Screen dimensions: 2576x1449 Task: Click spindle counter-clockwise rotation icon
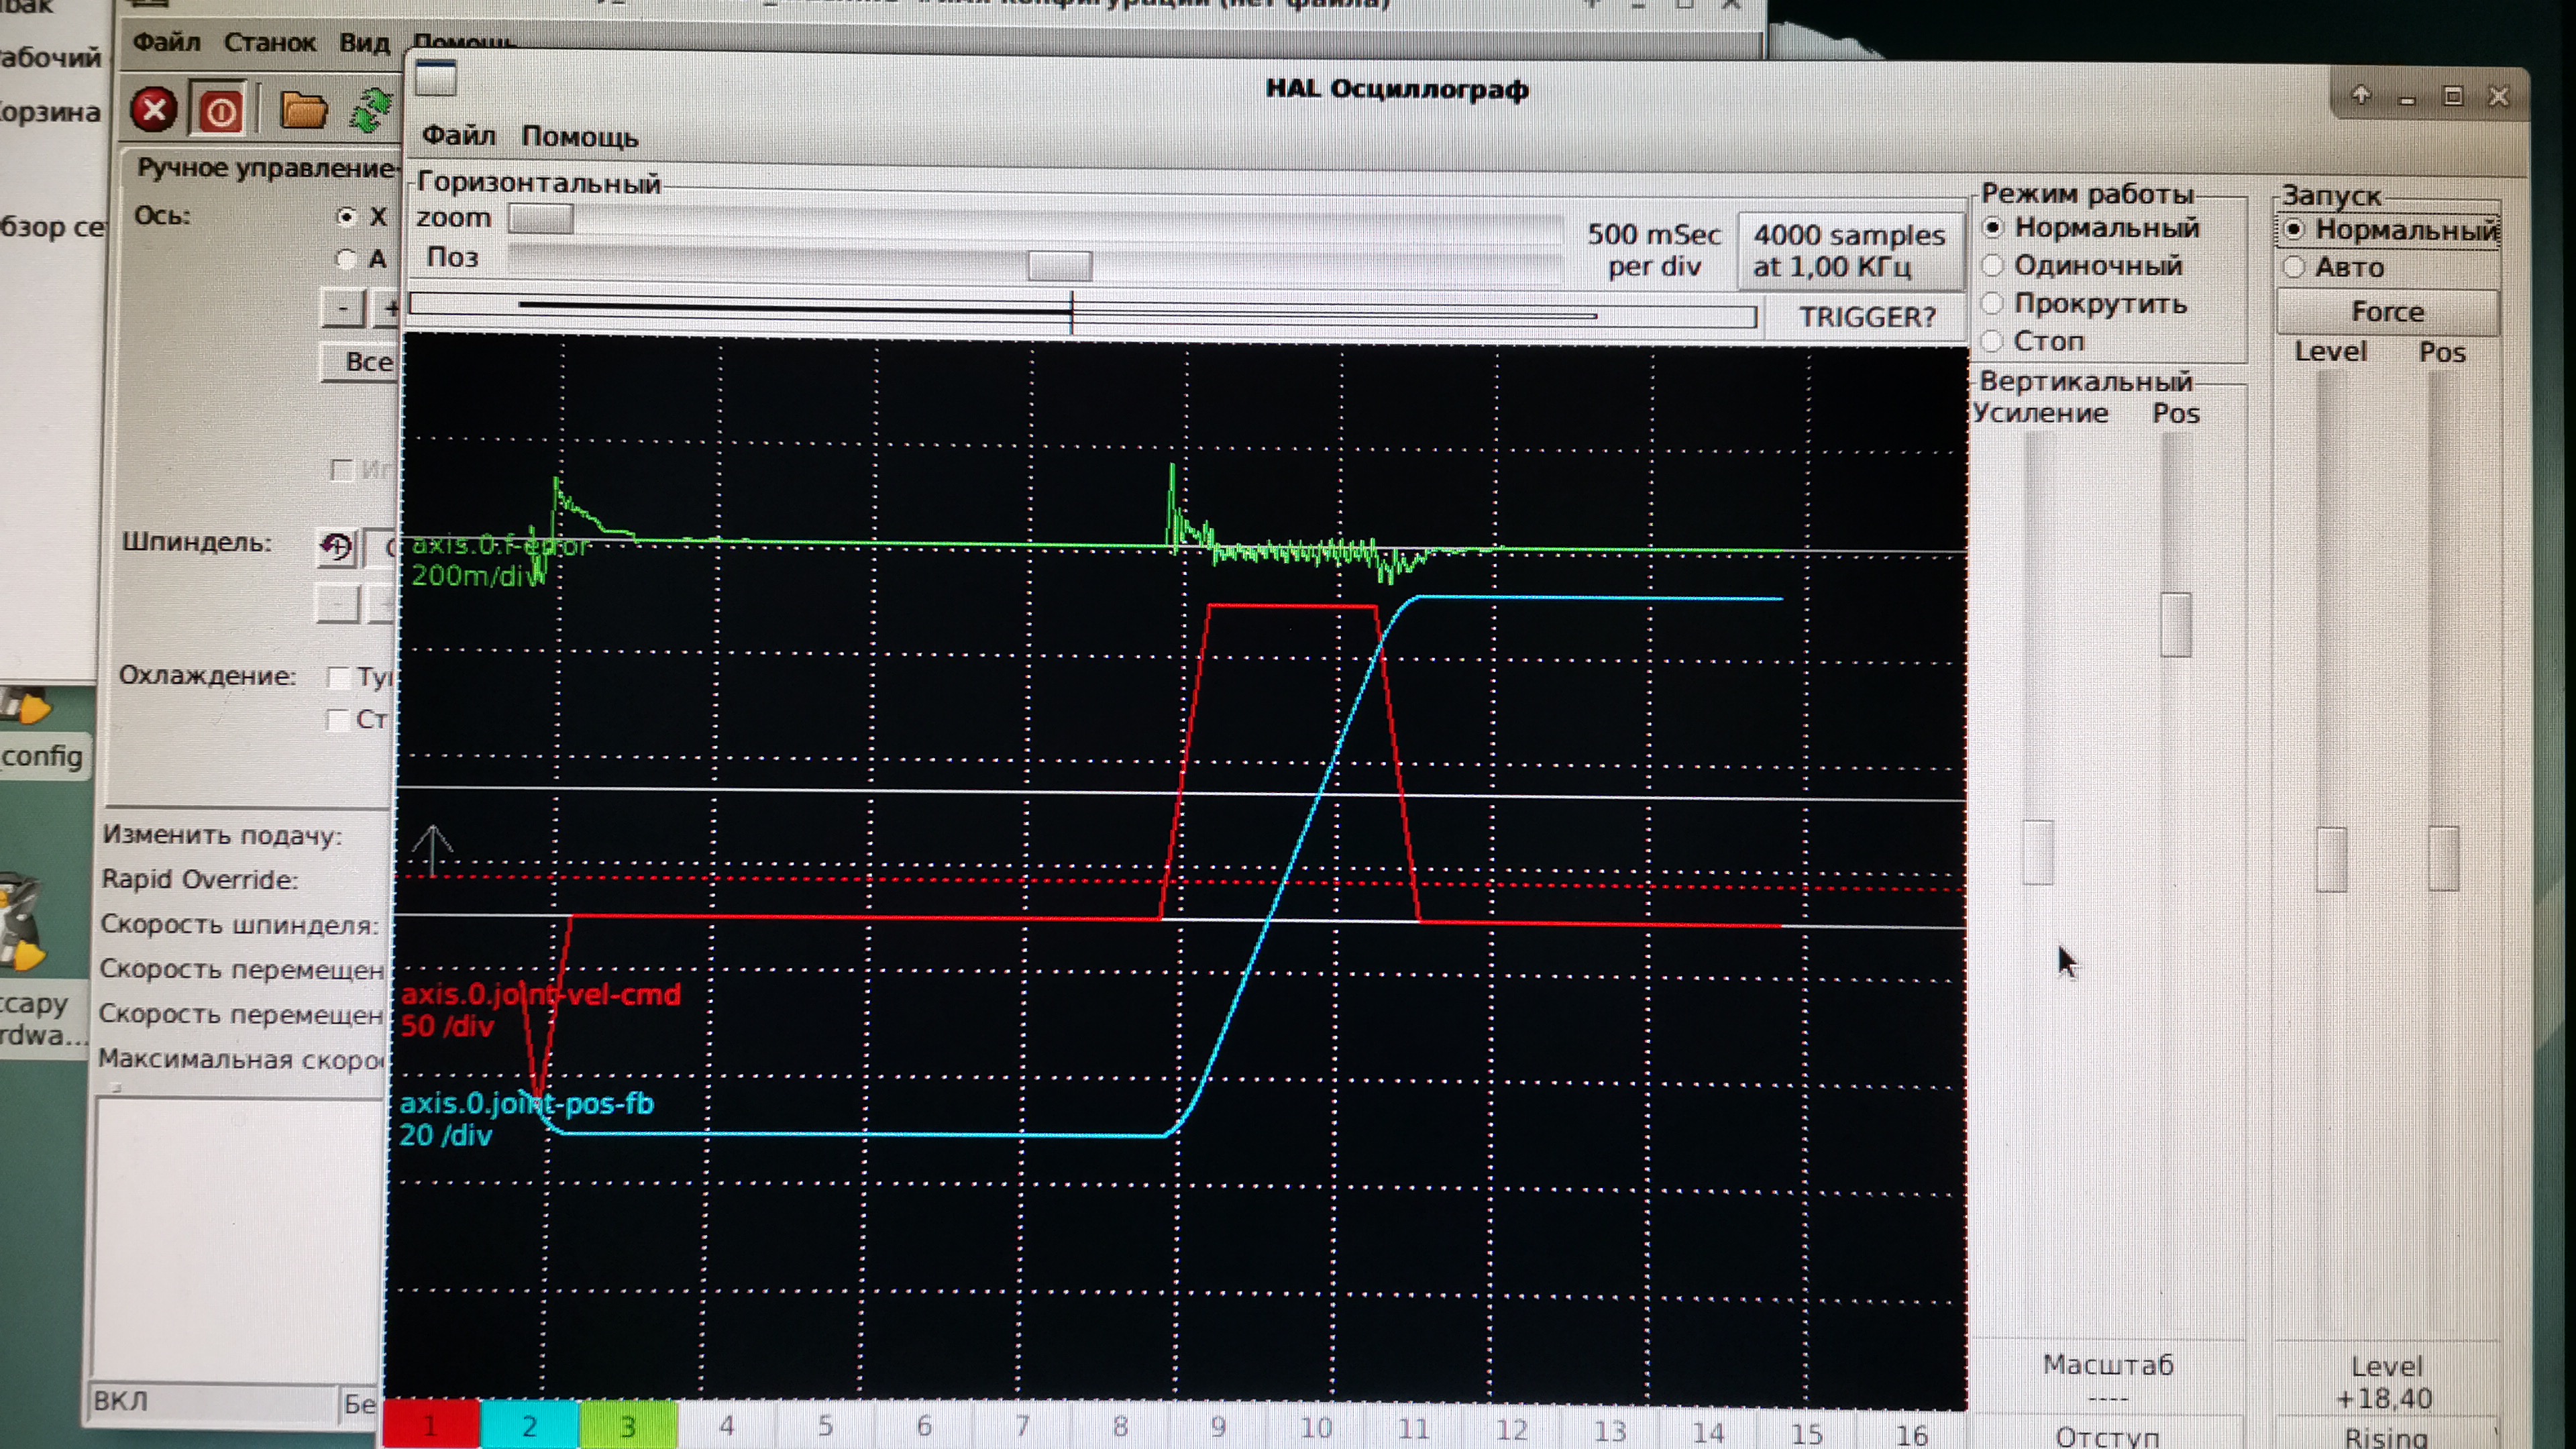tap(336, 547)
